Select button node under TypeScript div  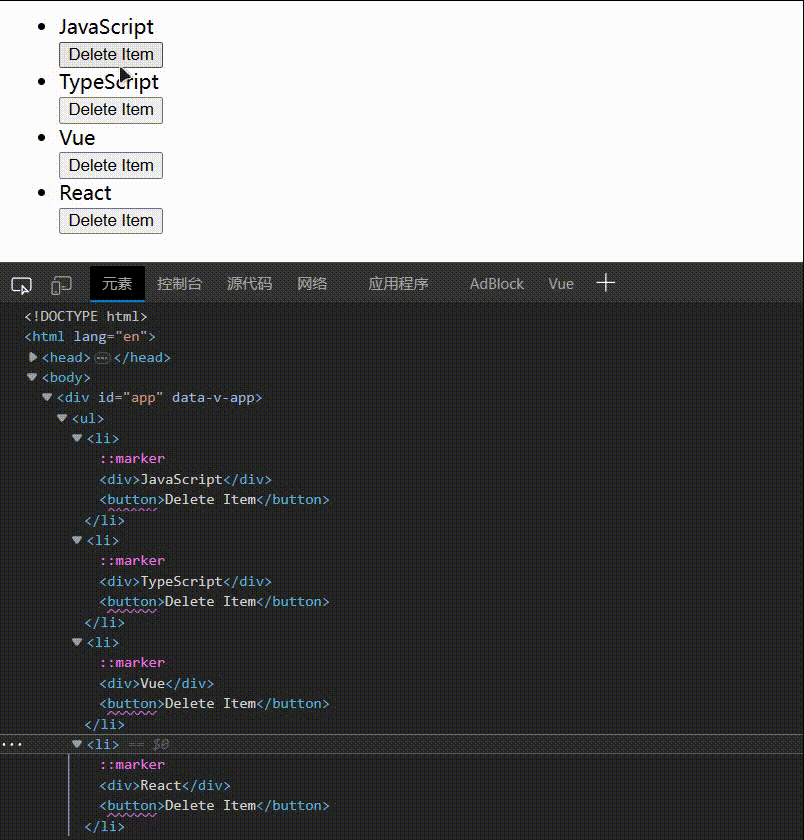[214, 602]
